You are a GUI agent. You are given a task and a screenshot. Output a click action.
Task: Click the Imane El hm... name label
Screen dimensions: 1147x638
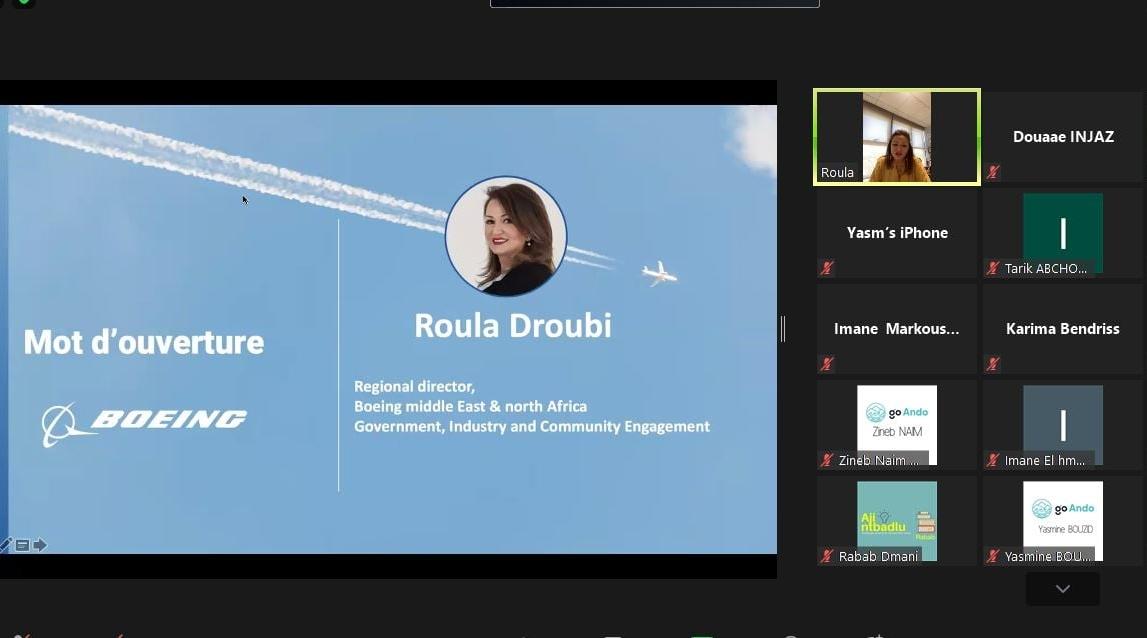(1045, 460)
